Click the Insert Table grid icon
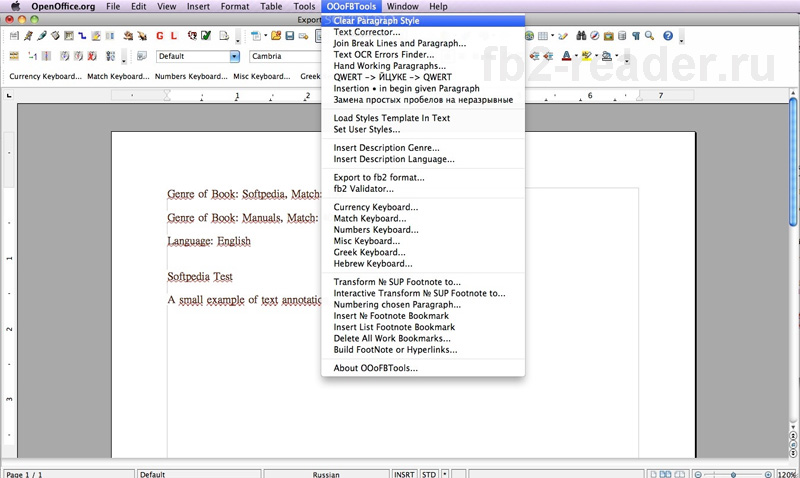This screenshot has width=800, height=478. pos(543,36)
